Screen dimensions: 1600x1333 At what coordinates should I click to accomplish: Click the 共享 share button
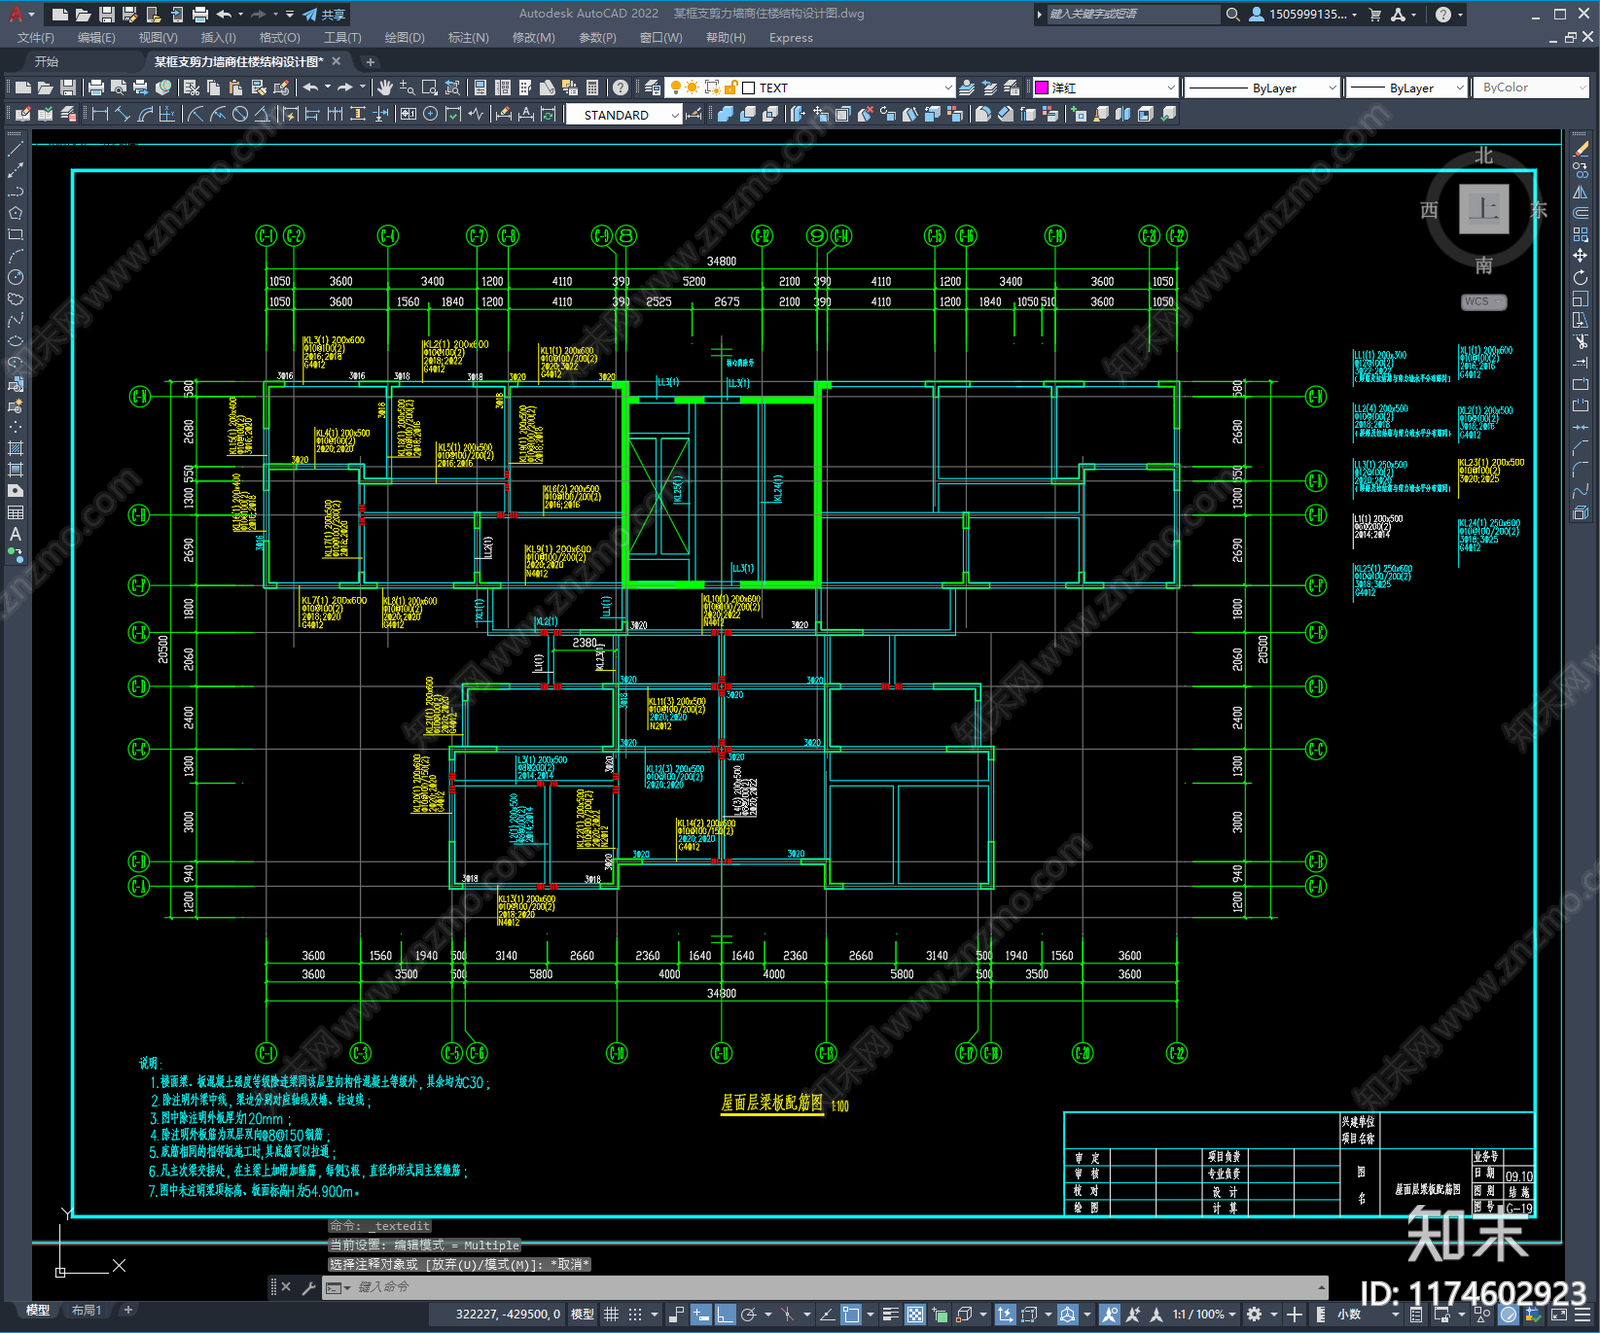[324, 14]
